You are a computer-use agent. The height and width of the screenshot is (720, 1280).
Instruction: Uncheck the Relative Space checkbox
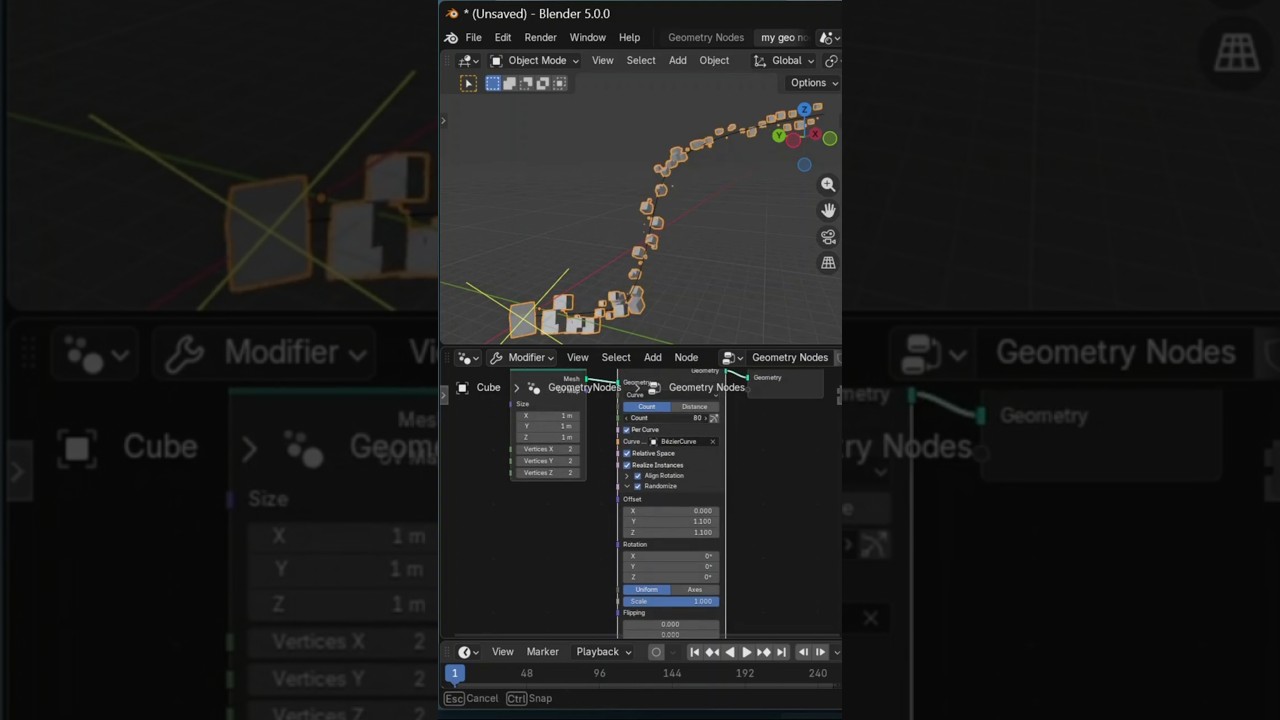[x=627, y=454]
